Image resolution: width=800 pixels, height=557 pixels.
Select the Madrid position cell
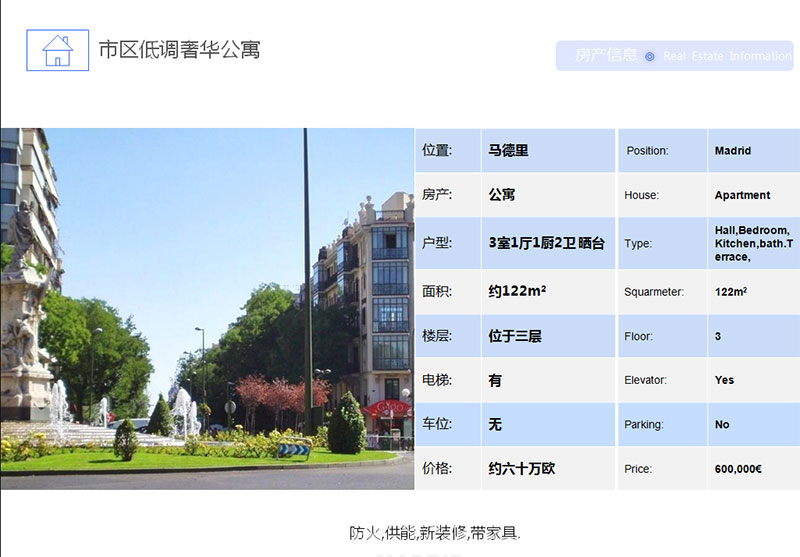(x=733, y=151)
